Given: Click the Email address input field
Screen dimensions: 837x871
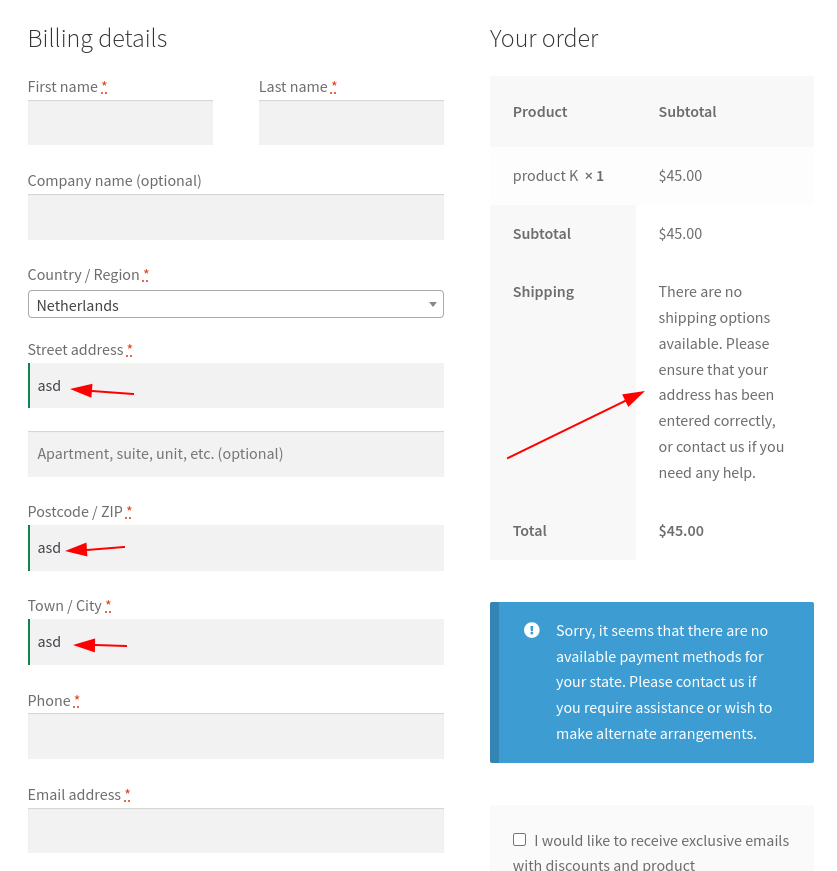Looking at the screenshot, I should pos(236,830).
